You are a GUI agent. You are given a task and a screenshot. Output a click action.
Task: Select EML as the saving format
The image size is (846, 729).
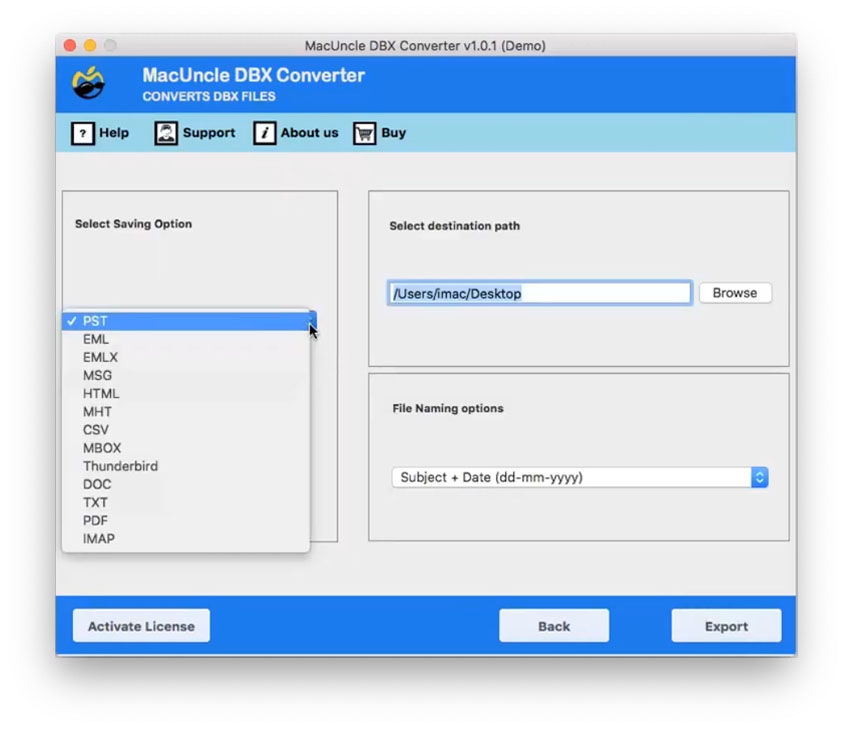96,339
